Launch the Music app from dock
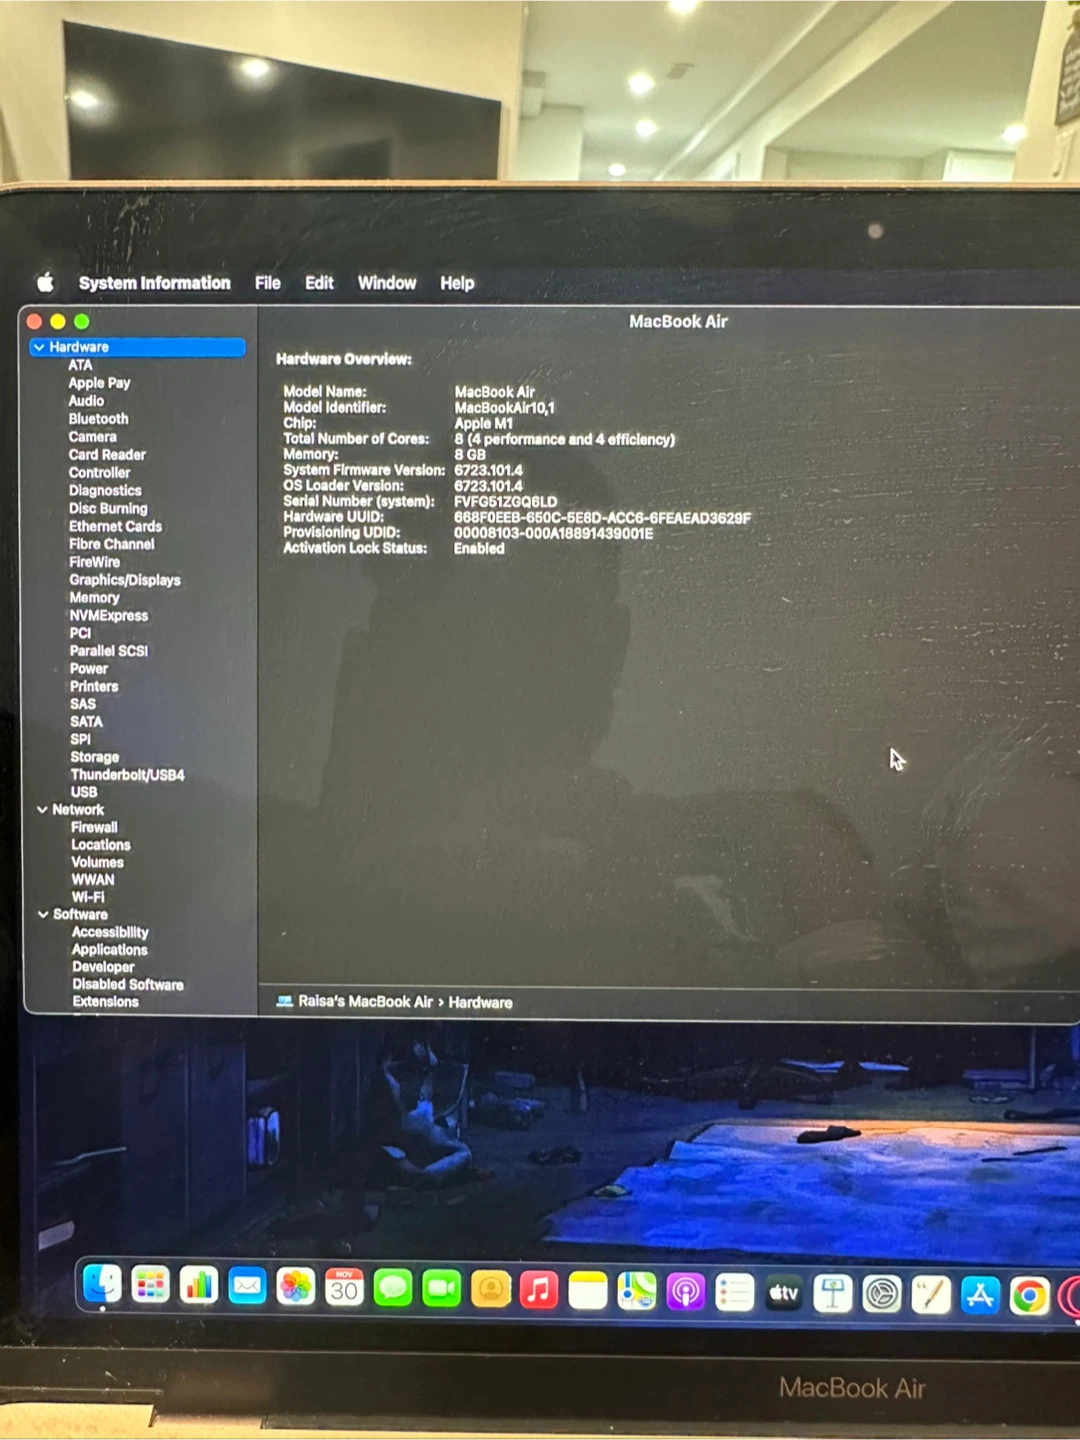The width and height of the screenshot is (1080, 1440). tap(539, 1290)
